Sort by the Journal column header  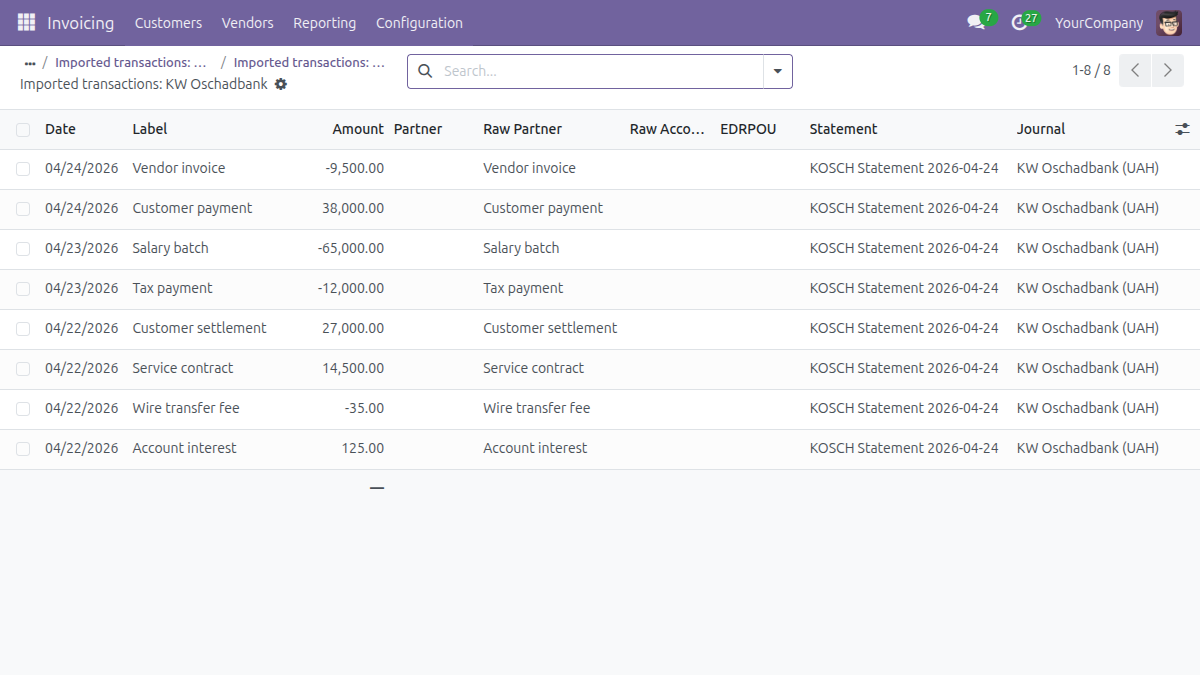[x=1041, y=129]
